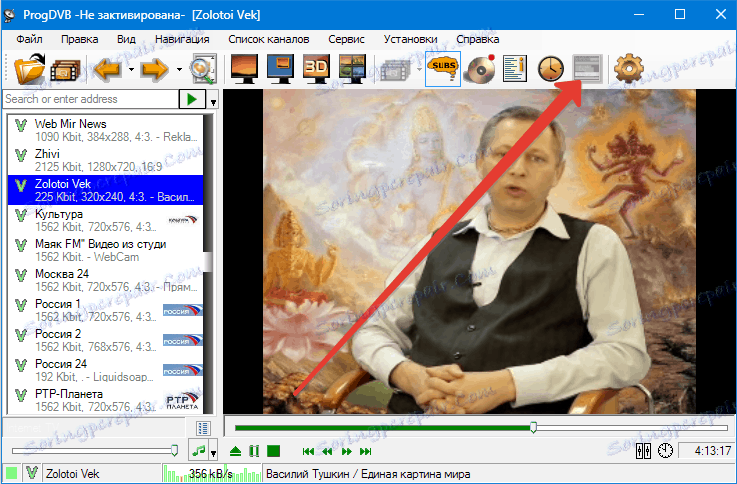Toggle the 3D display mode icon
This screenshot has width=737, height=484.
pos(316,69)
